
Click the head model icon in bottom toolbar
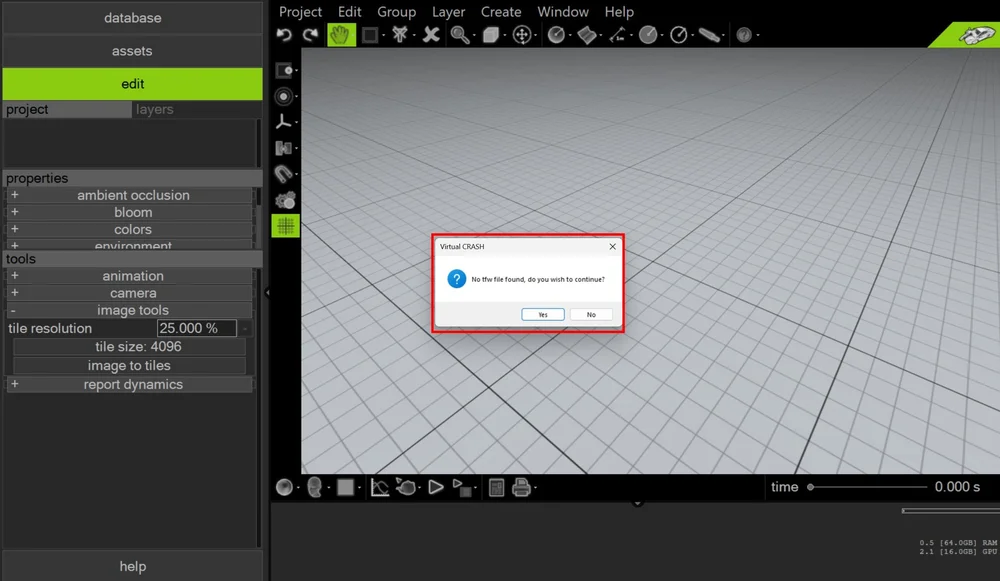314,487
